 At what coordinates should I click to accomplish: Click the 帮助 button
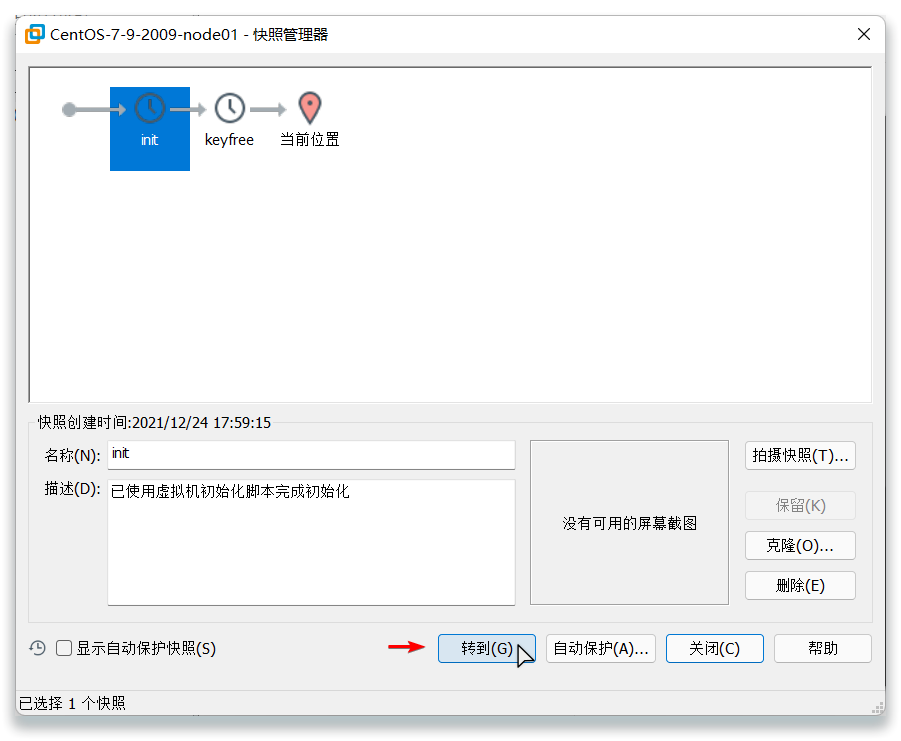(x=822, y=648)
